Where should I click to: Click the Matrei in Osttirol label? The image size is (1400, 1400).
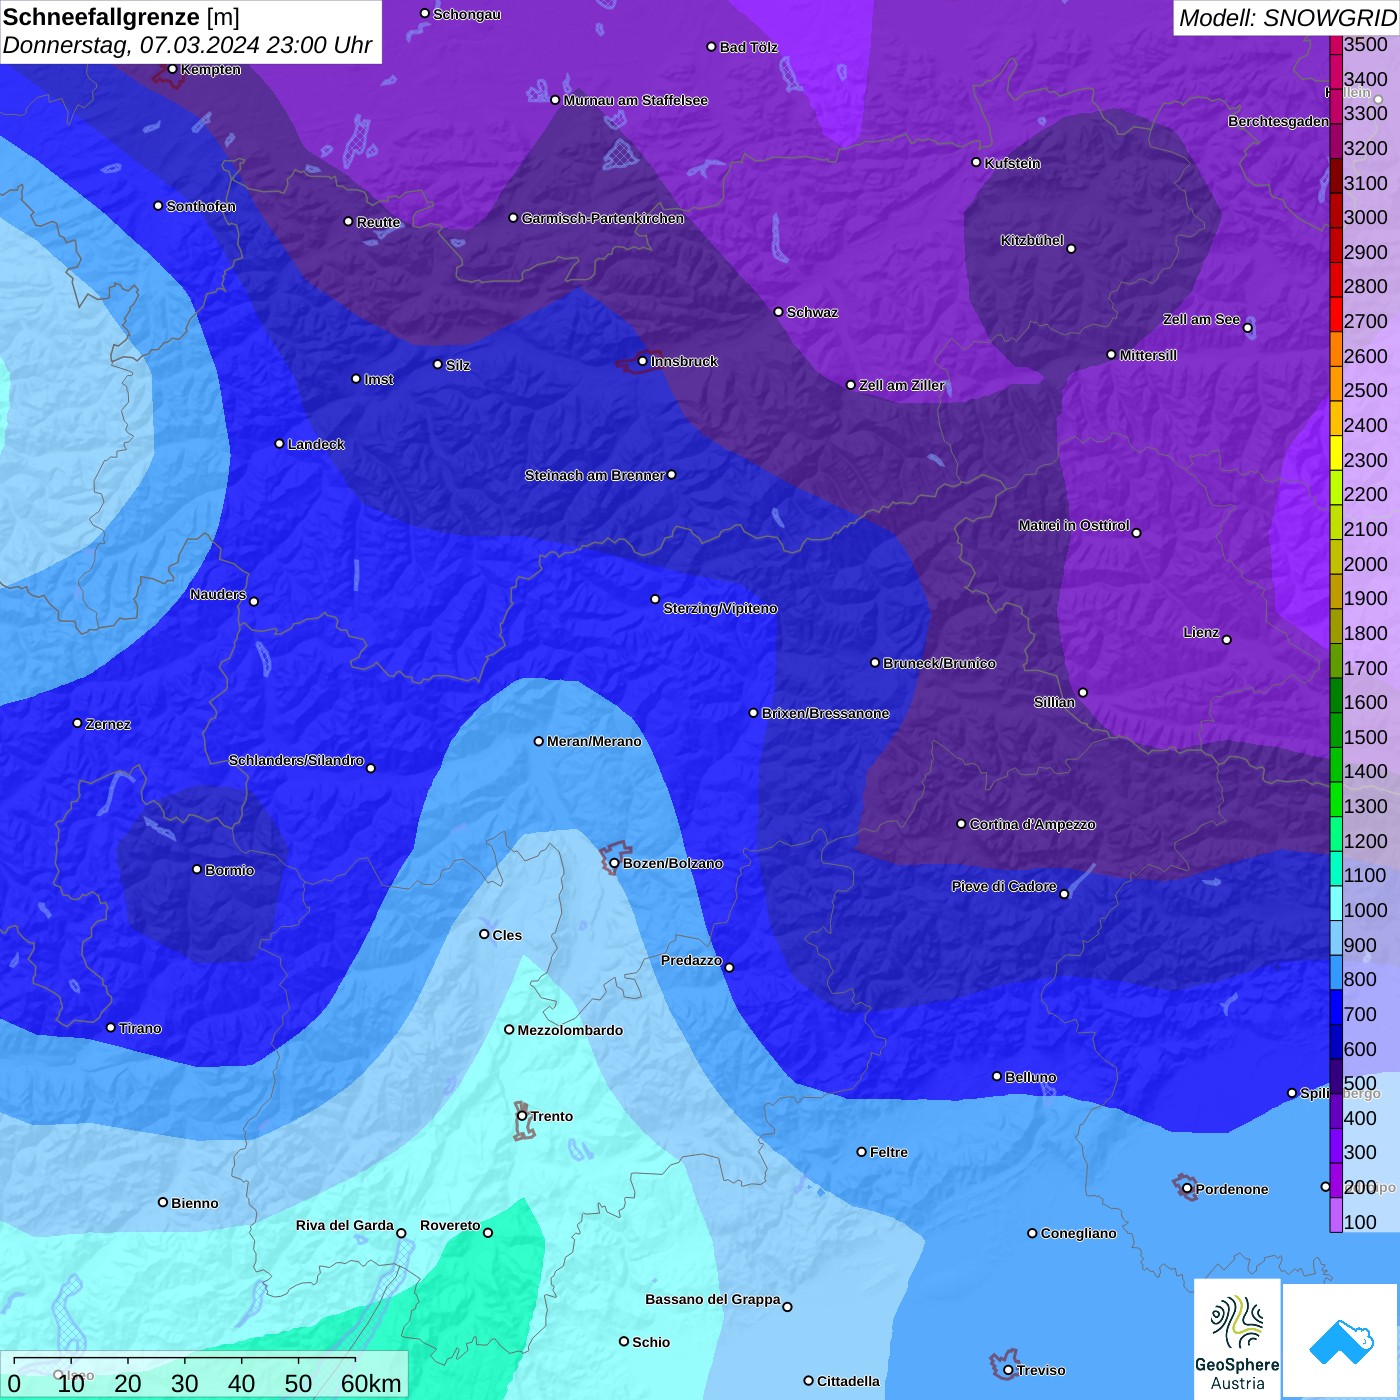tap(1074, 525)
